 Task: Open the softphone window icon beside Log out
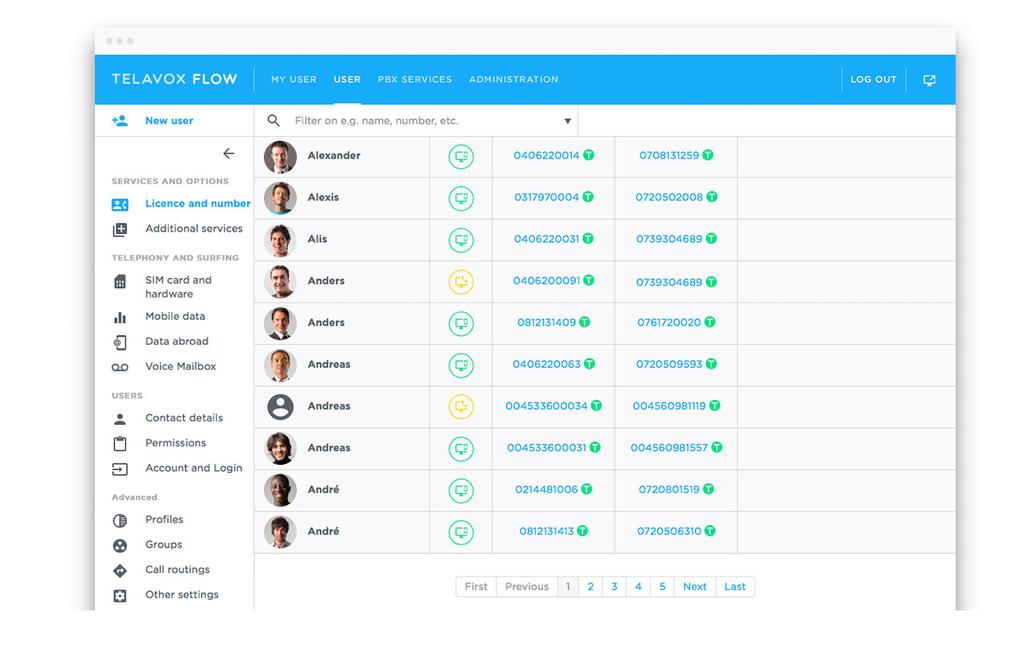tap(929, 80)
